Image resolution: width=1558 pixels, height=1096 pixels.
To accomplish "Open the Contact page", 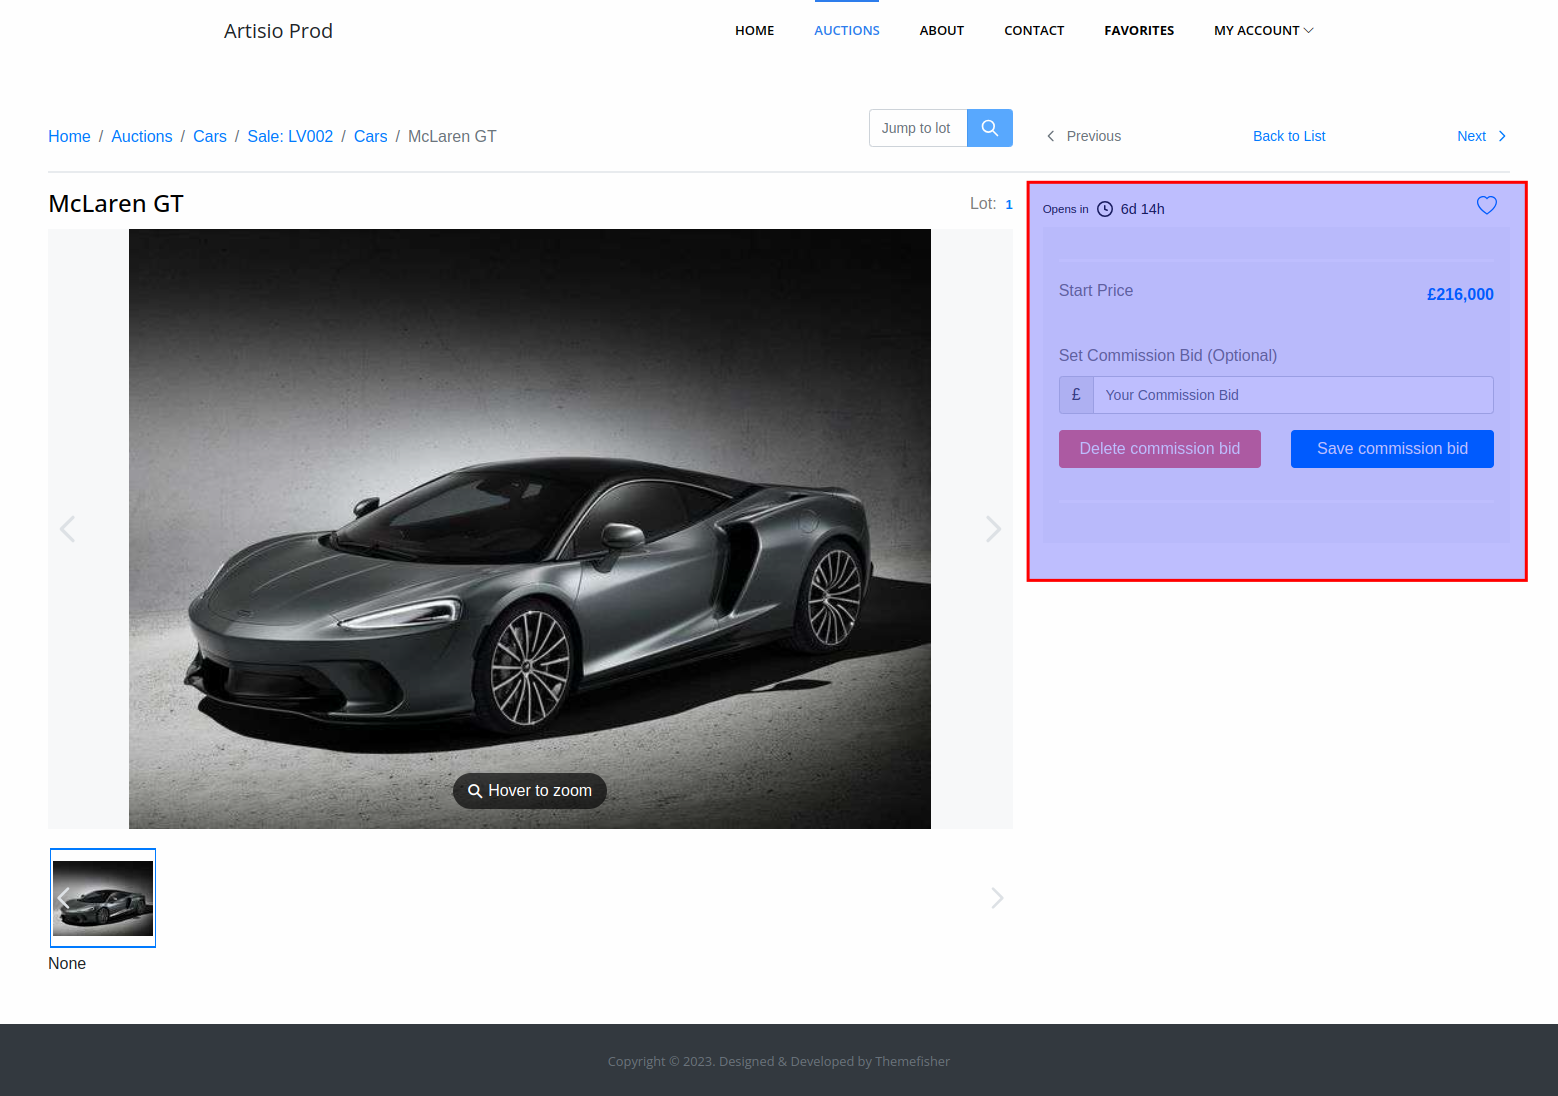I will coord(1034,31).
